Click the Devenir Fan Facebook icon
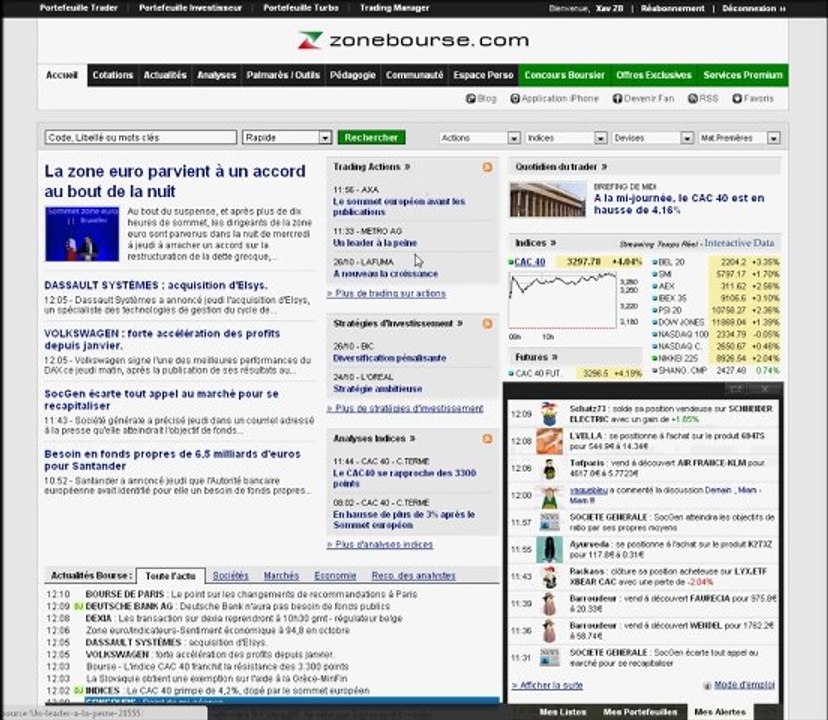This screenshot has height=720, width=828. pyautogui.click(x=617, y=99)
